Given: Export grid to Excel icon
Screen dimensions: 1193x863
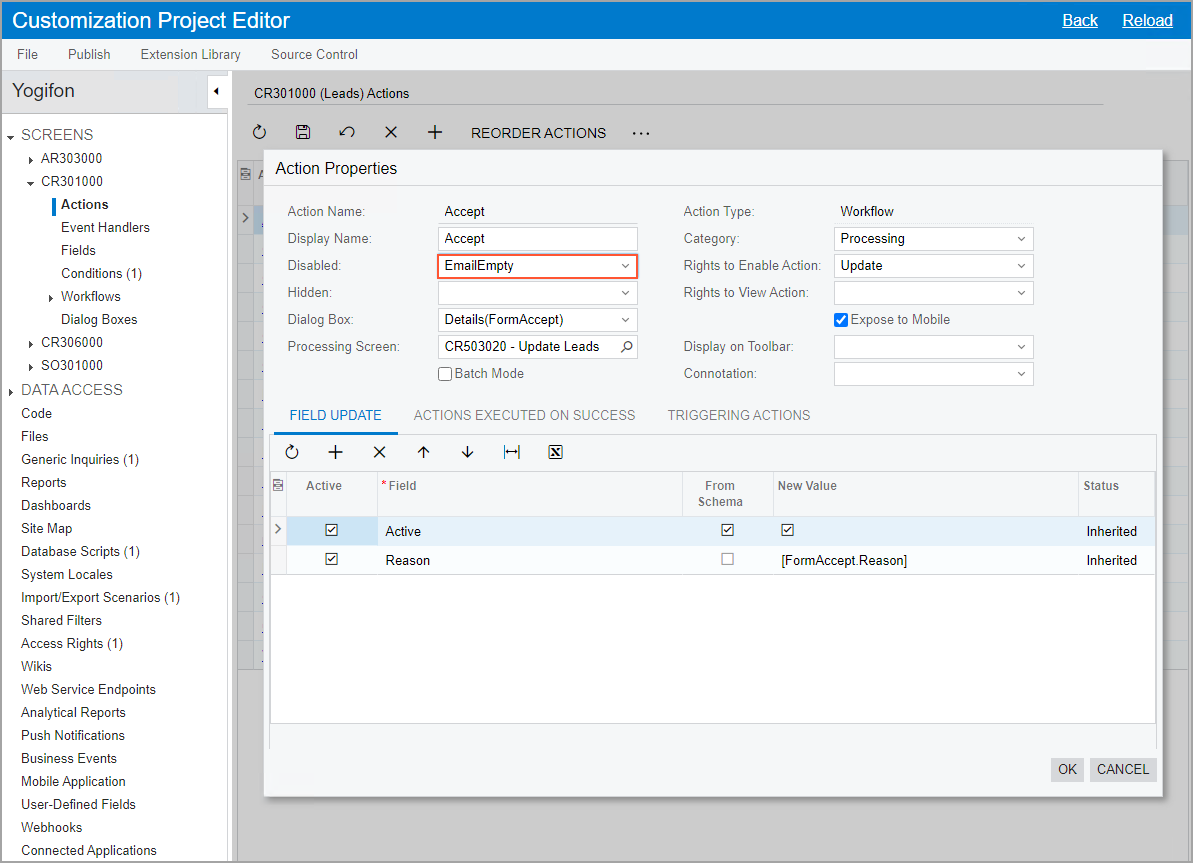Looking at the screenshot, I should (x=555, y=452).
